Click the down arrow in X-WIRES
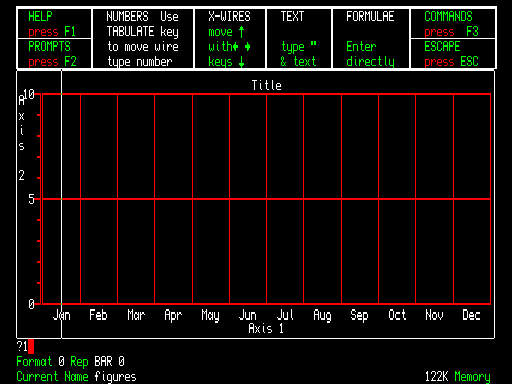Image resolution: width=512 pixels, height=384 pixels. pyautogui.click(x=242, y=62)
